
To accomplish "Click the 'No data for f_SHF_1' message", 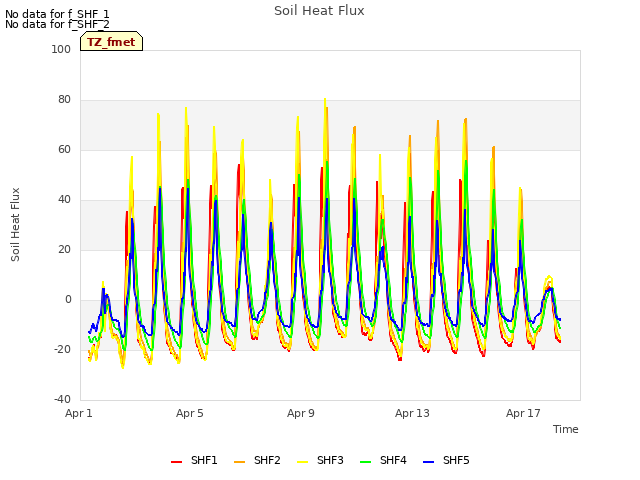I will (x=57, y=14).
